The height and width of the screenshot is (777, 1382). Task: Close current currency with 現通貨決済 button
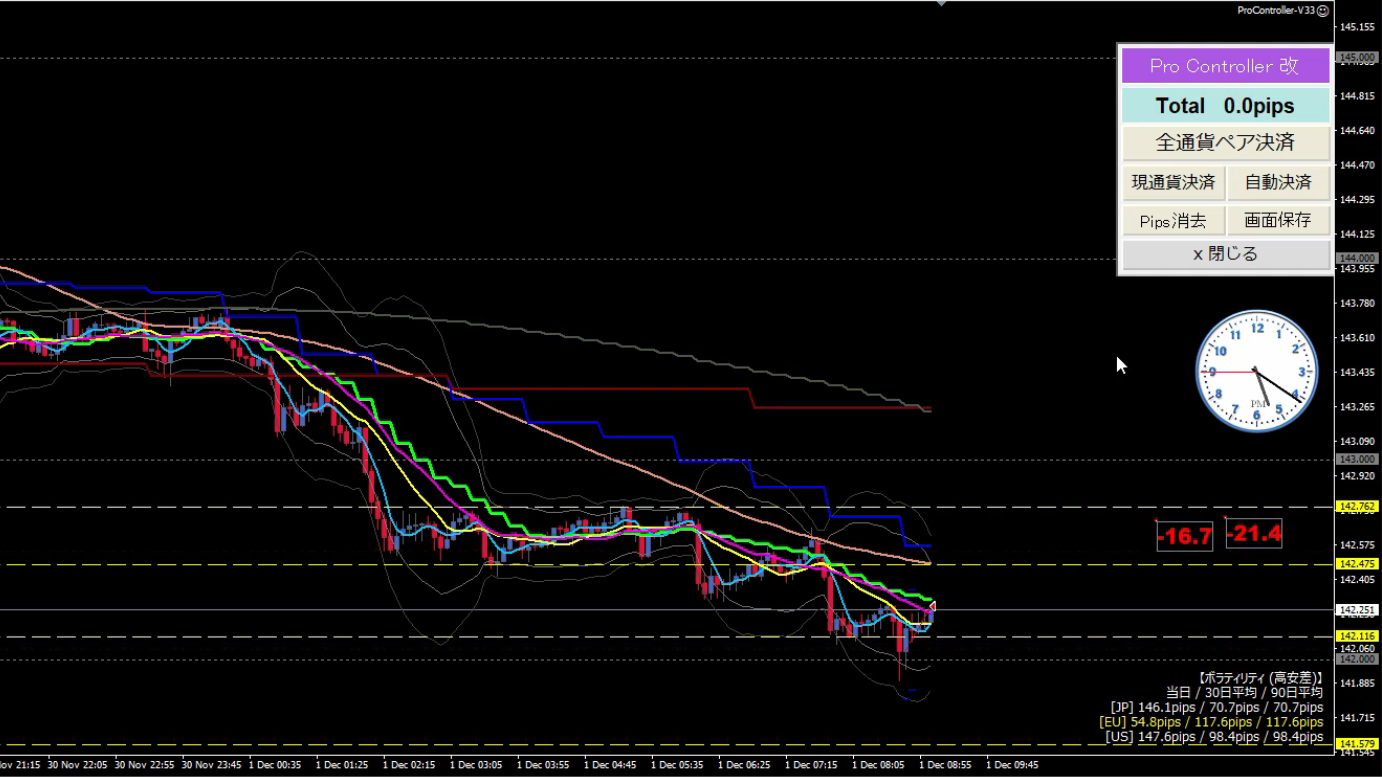click(x=1173, y=182)
